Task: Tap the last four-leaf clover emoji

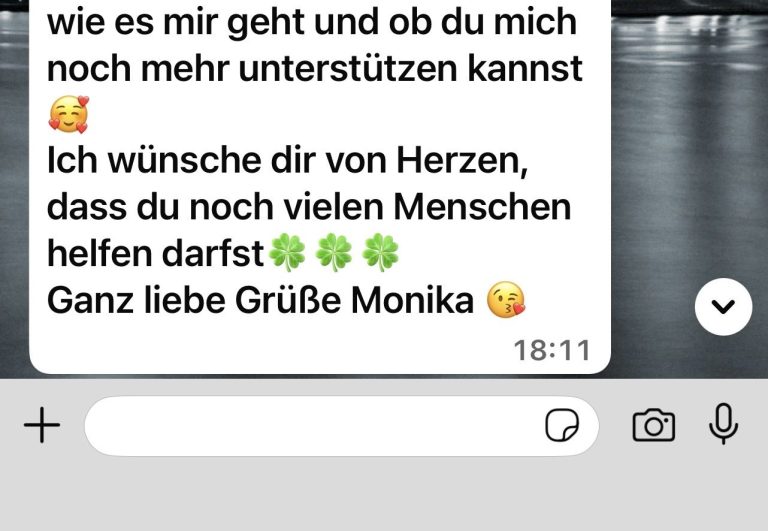Action: 381,252
